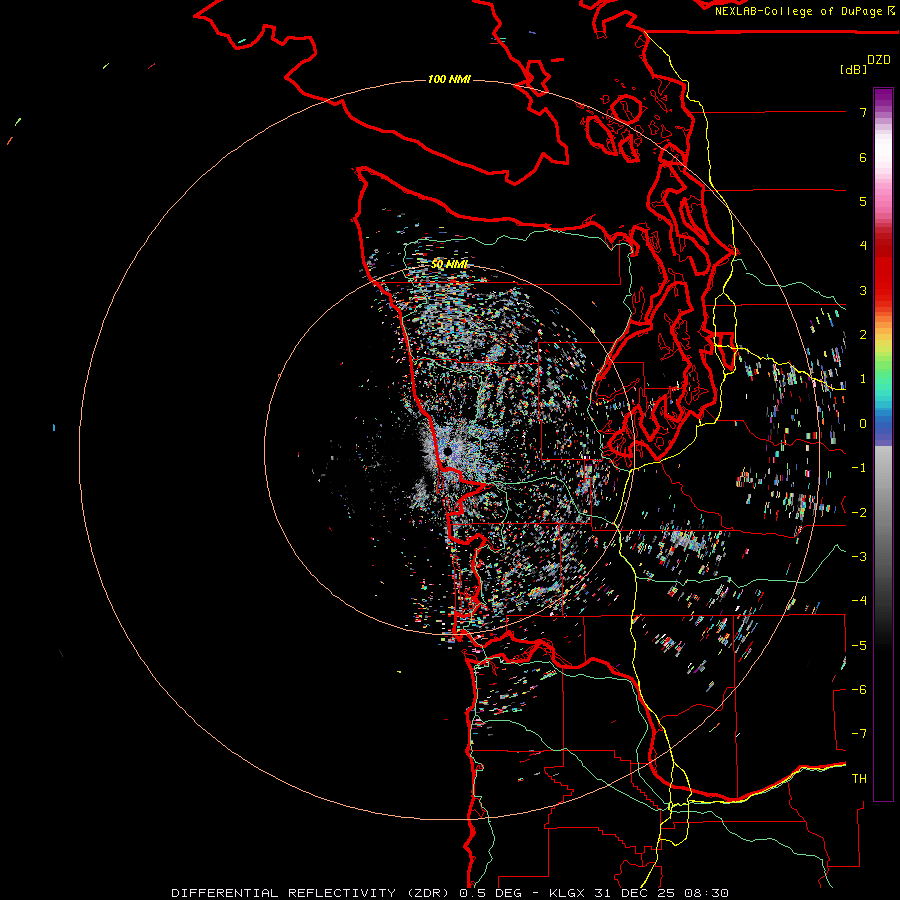Click the NEXLAB-College of DuPage watermark text
Screen dimensions: 900x900
[800, 11]
